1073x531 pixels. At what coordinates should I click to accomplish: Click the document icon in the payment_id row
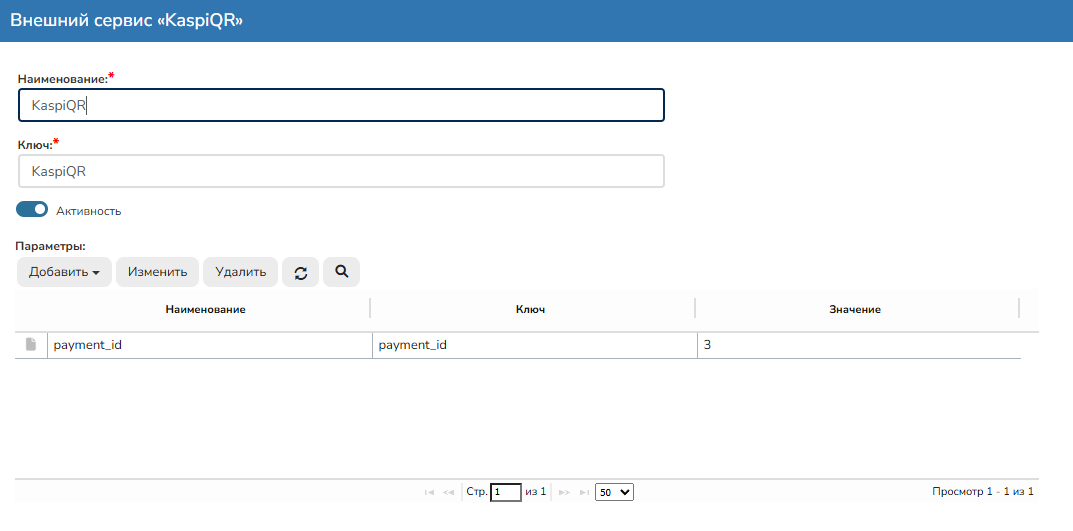coord(31,345)
